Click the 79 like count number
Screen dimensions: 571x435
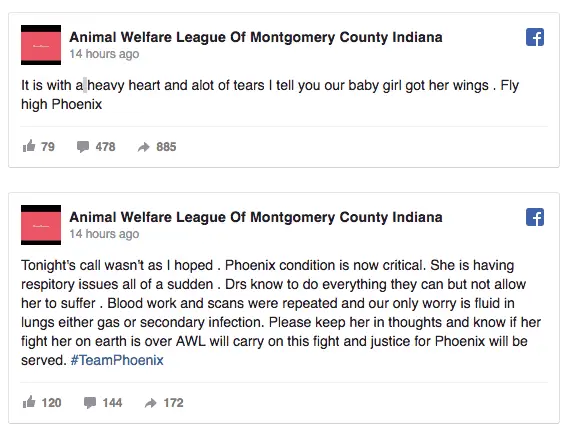coord(48,147)
